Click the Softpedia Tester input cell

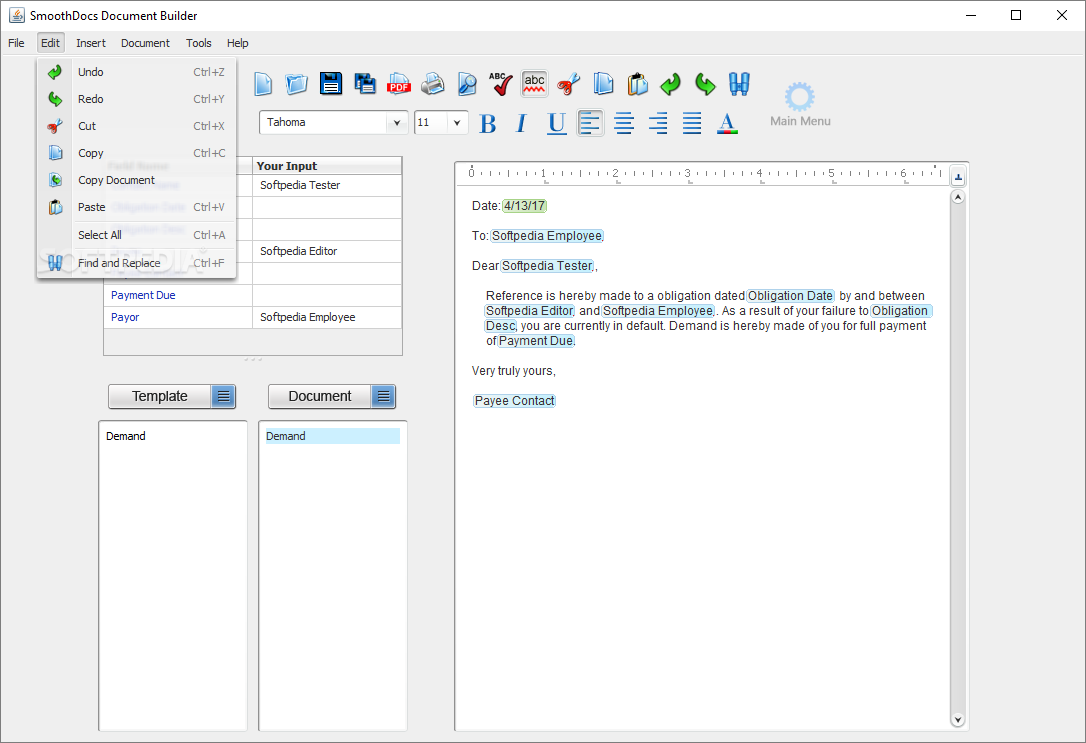pyautogui.click(x=327, y=186)
